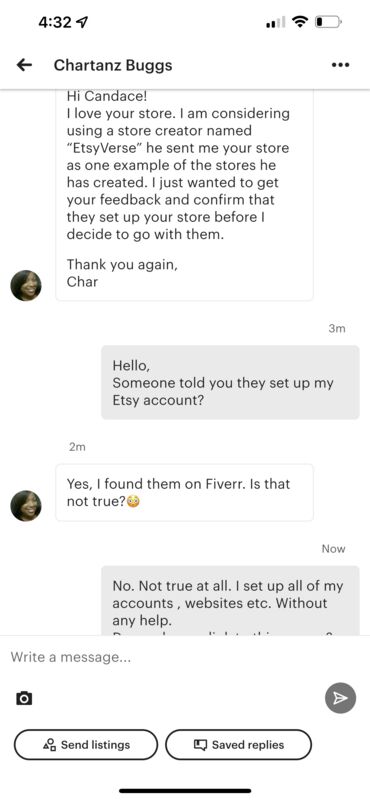Tap the 'found them on Fiverr' message
This screenshot has width=370, height=800.
point(184,492)
